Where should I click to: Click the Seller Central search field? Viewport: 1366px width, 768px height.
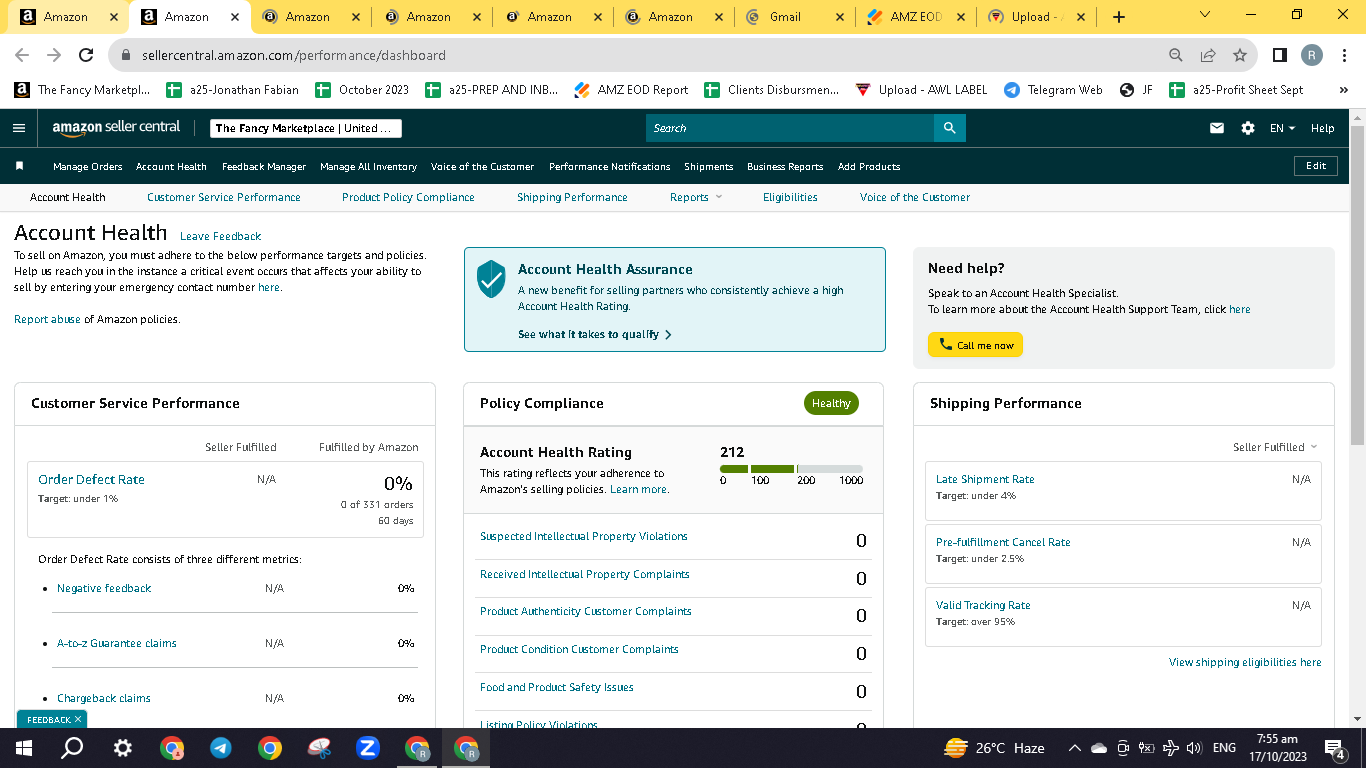790,128
